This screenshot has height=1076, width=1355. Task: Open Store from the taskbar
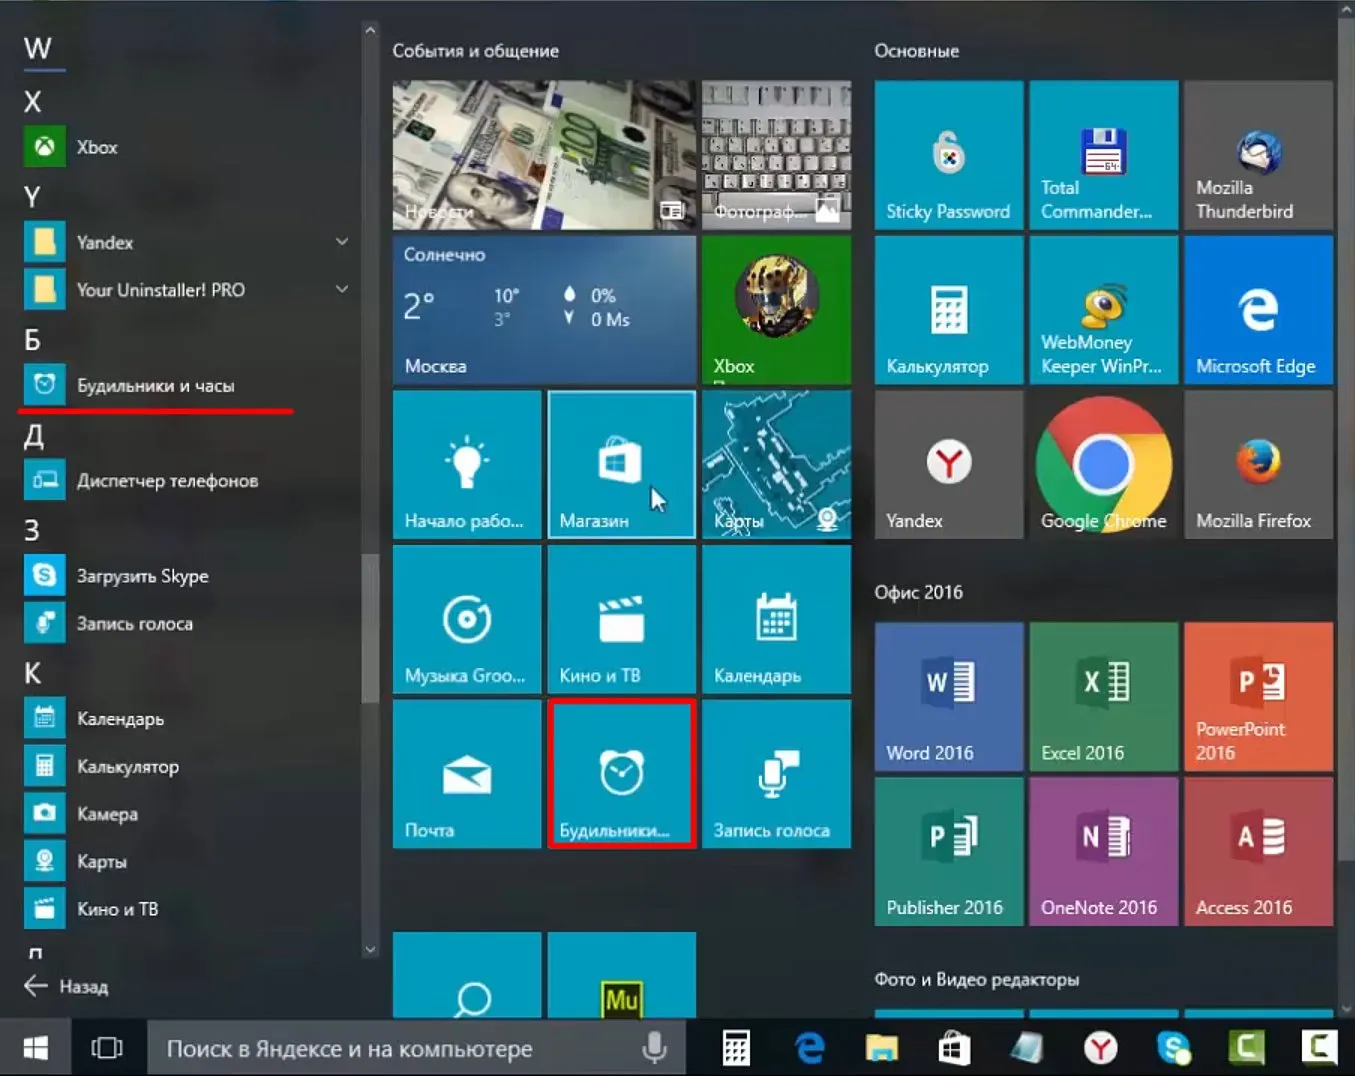954,1048
